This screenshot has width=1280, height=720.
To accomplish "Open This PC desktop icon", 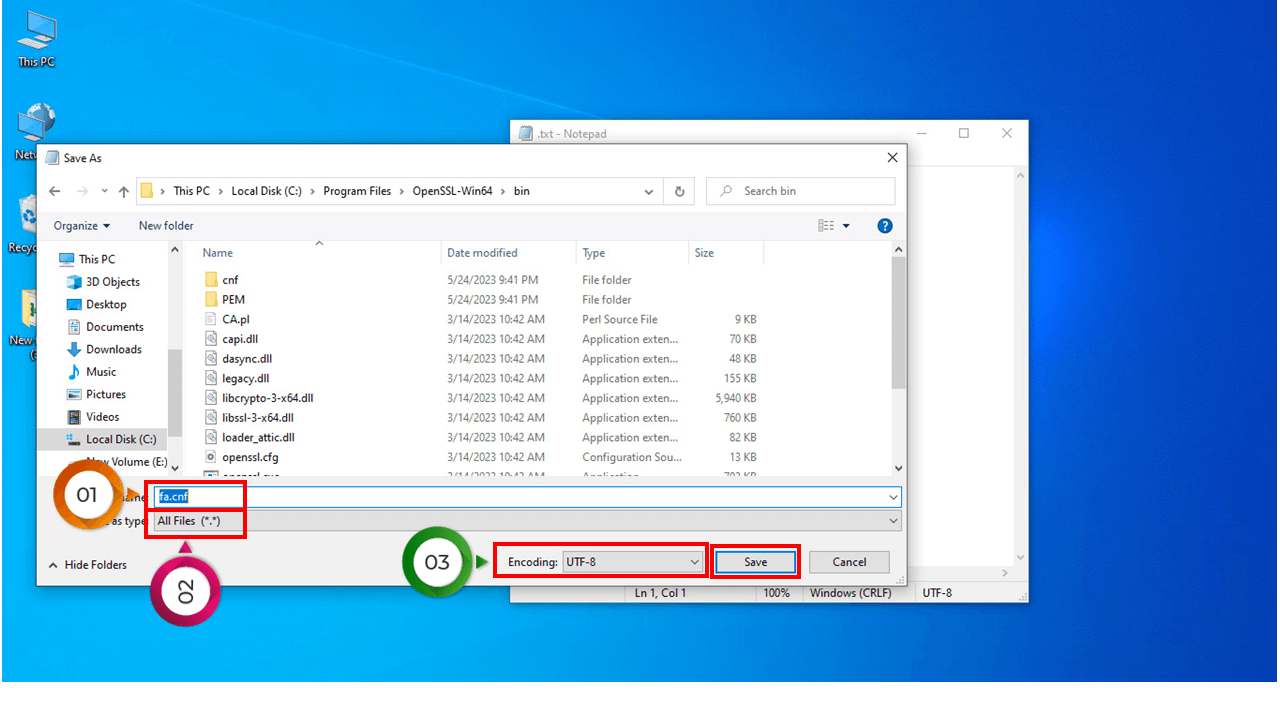I will pos(36,32).
